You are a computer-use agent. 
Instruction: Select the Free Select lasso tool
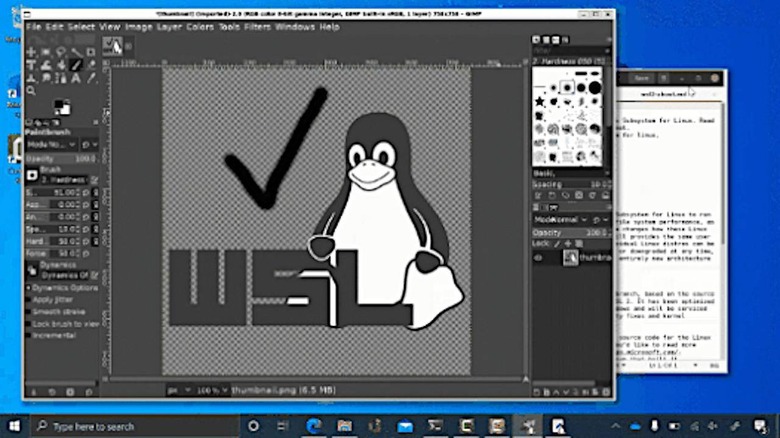(61, 52)
